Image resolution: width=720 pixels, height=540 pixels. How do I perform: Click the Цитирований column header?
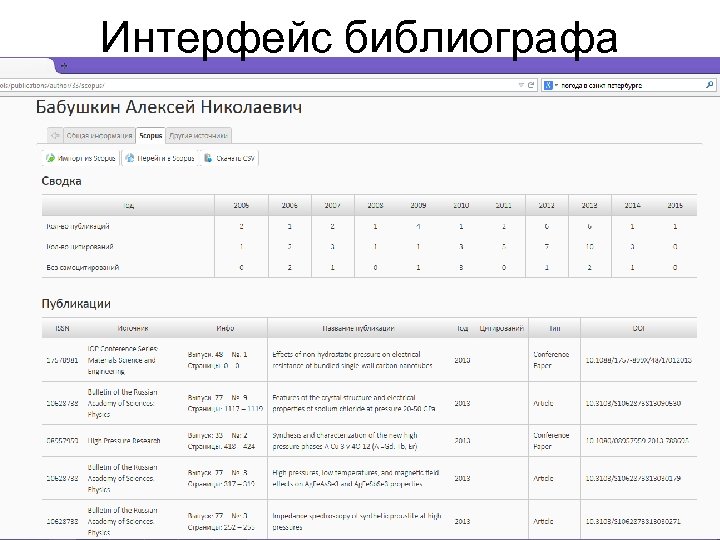point(501,328)
